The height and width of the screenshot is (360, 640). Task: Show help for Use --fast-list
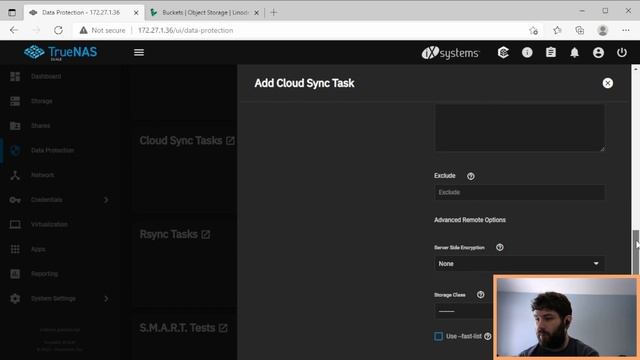[487, 336]
